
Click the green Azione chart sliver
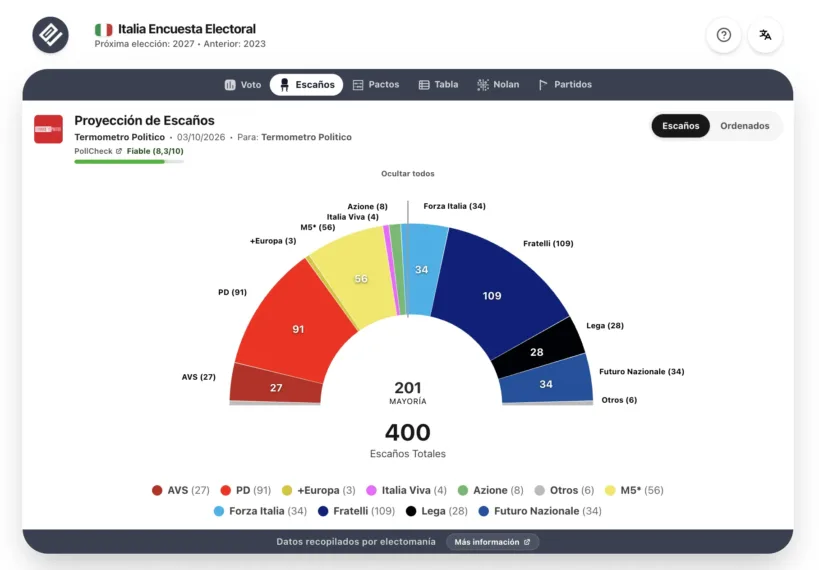[x=397, y=269]
